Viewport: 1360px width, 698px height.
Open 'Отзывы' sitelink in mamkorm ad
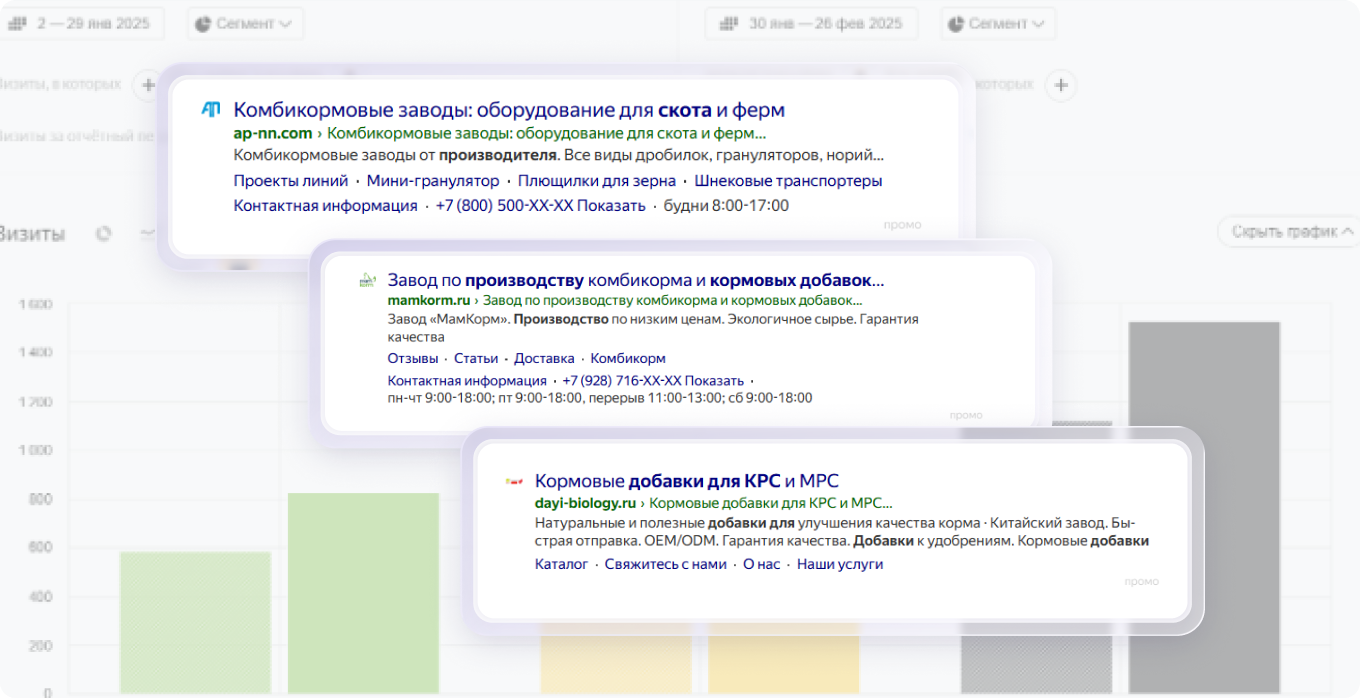(x=412, y=358)
